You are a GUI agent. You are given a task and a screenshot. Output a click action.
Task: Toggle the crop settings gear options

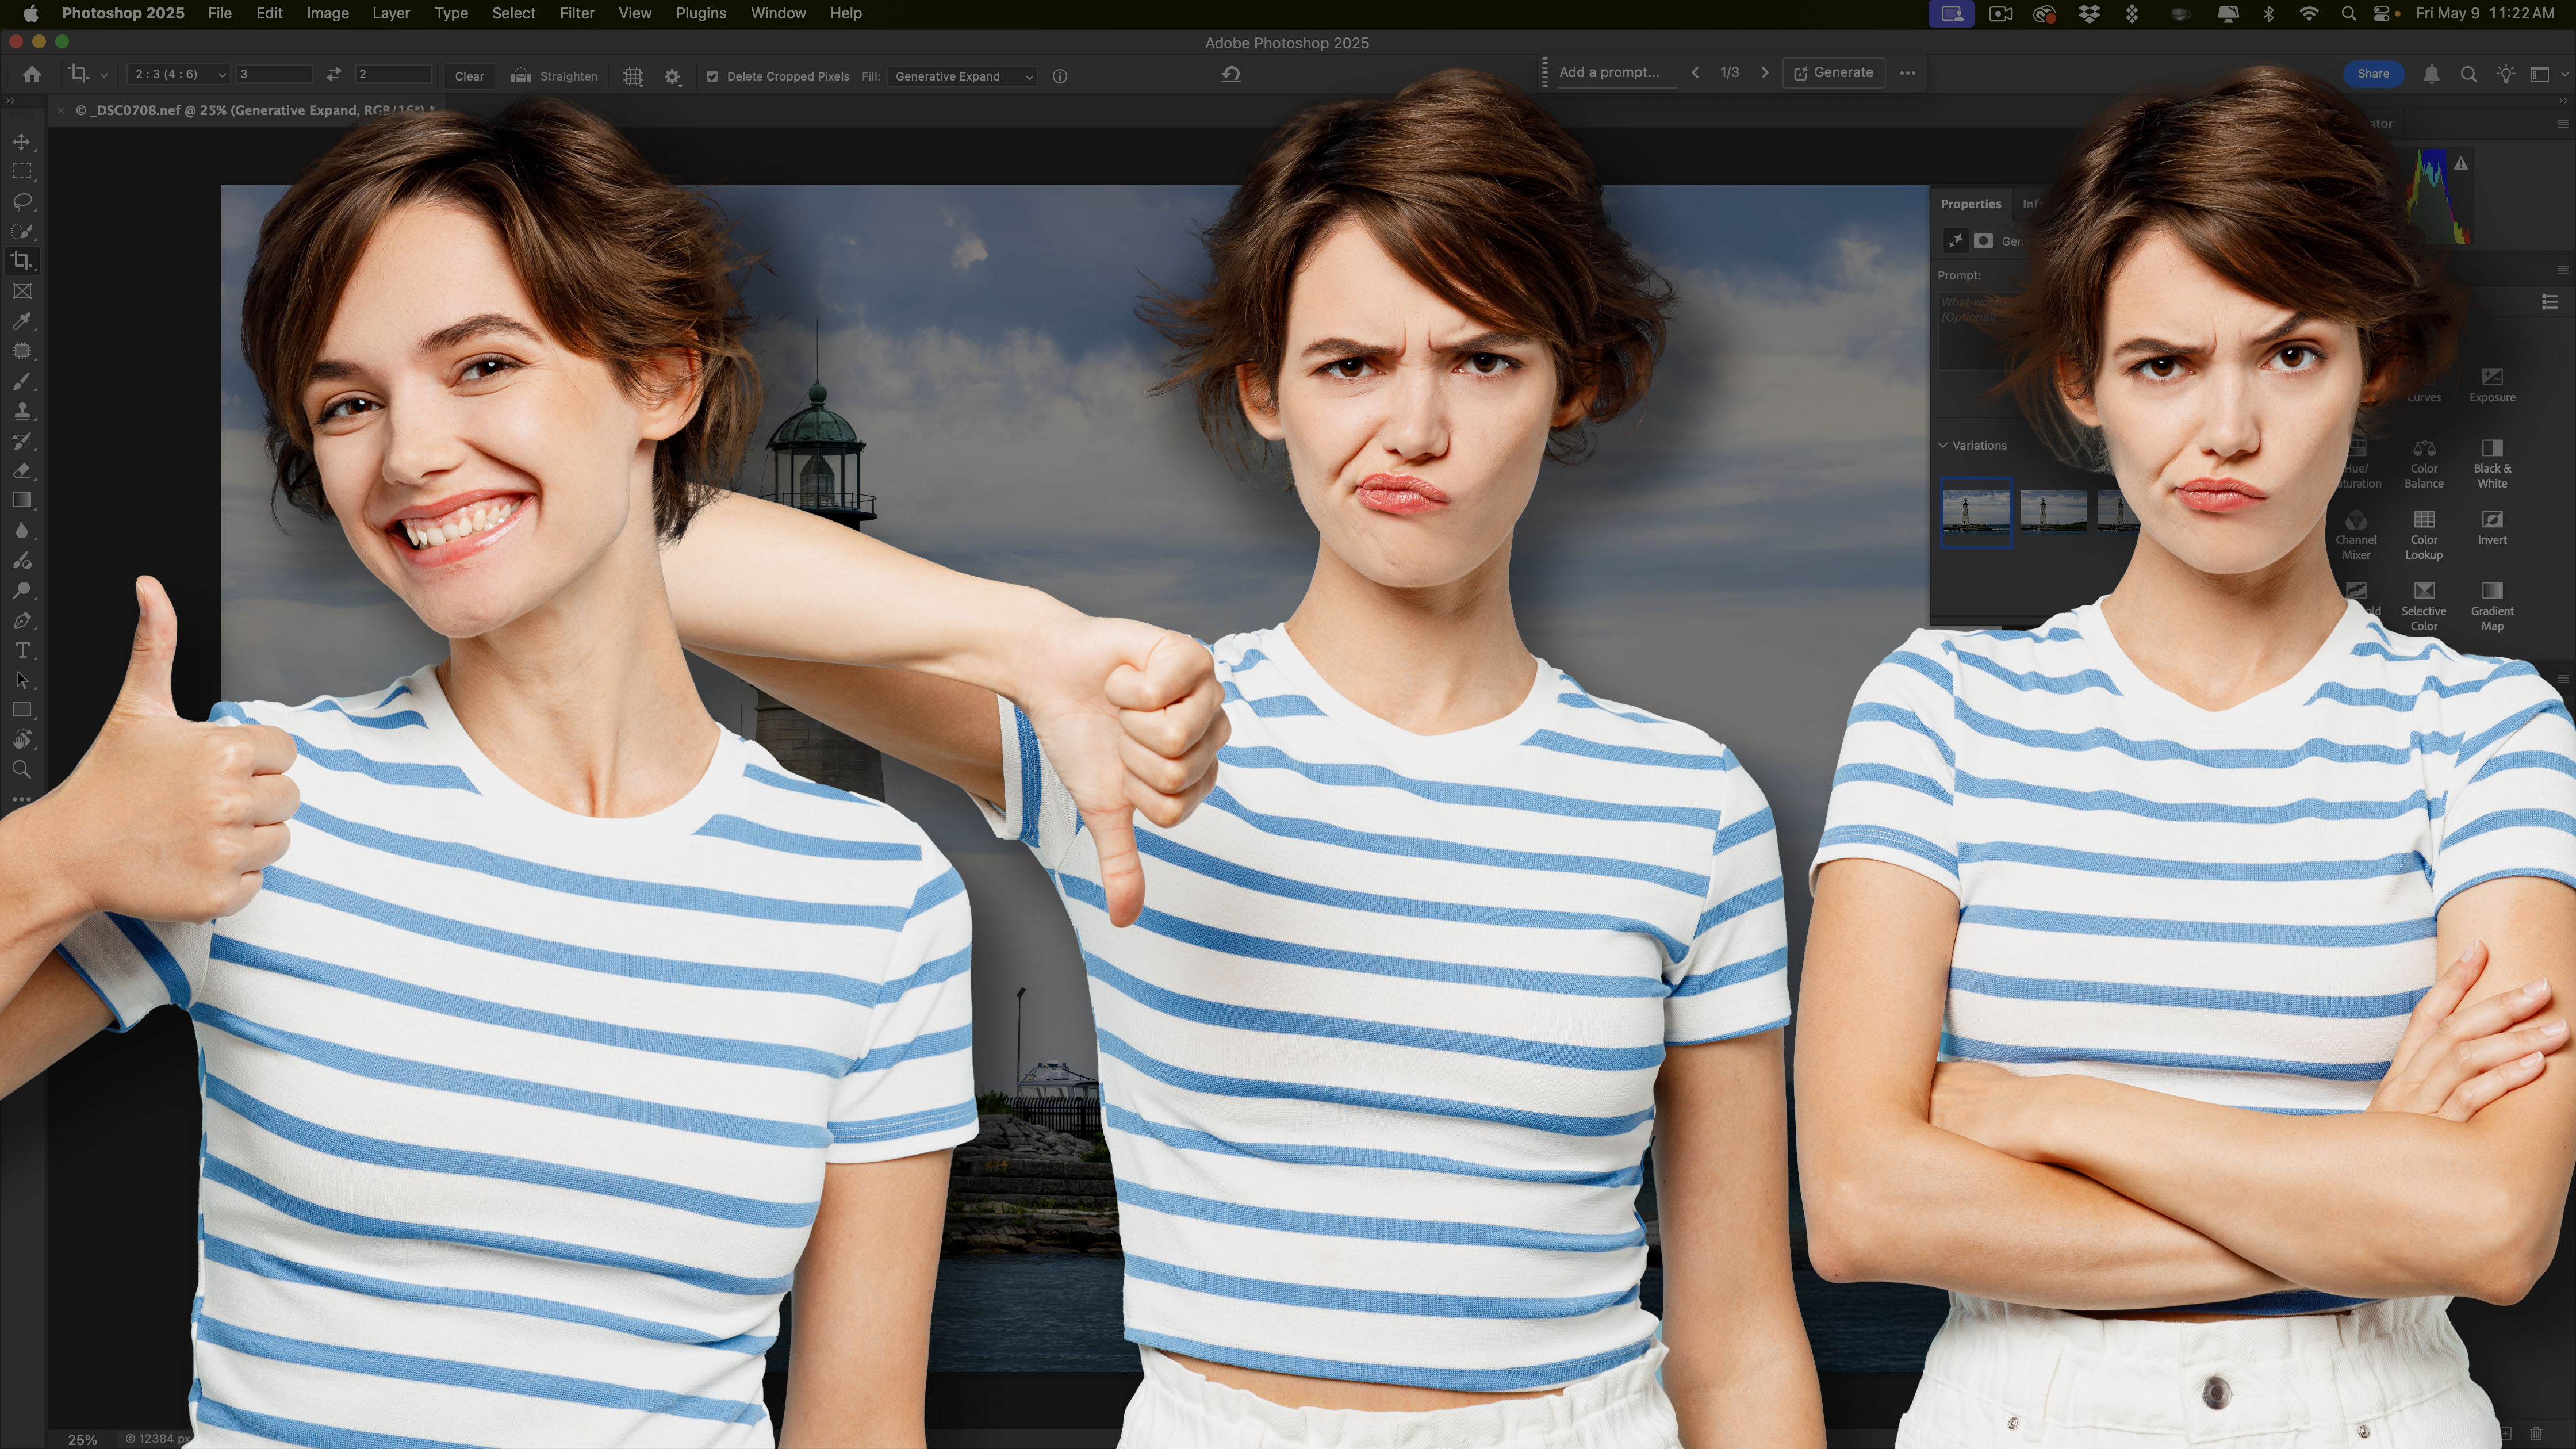pyautogui.click(x=672, y=75)
